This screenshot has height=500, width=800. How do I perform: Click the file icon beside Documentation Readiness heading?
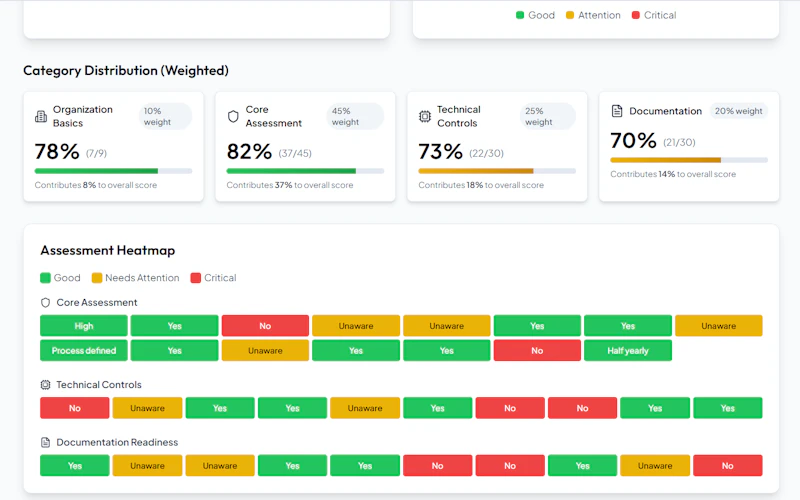45,442
